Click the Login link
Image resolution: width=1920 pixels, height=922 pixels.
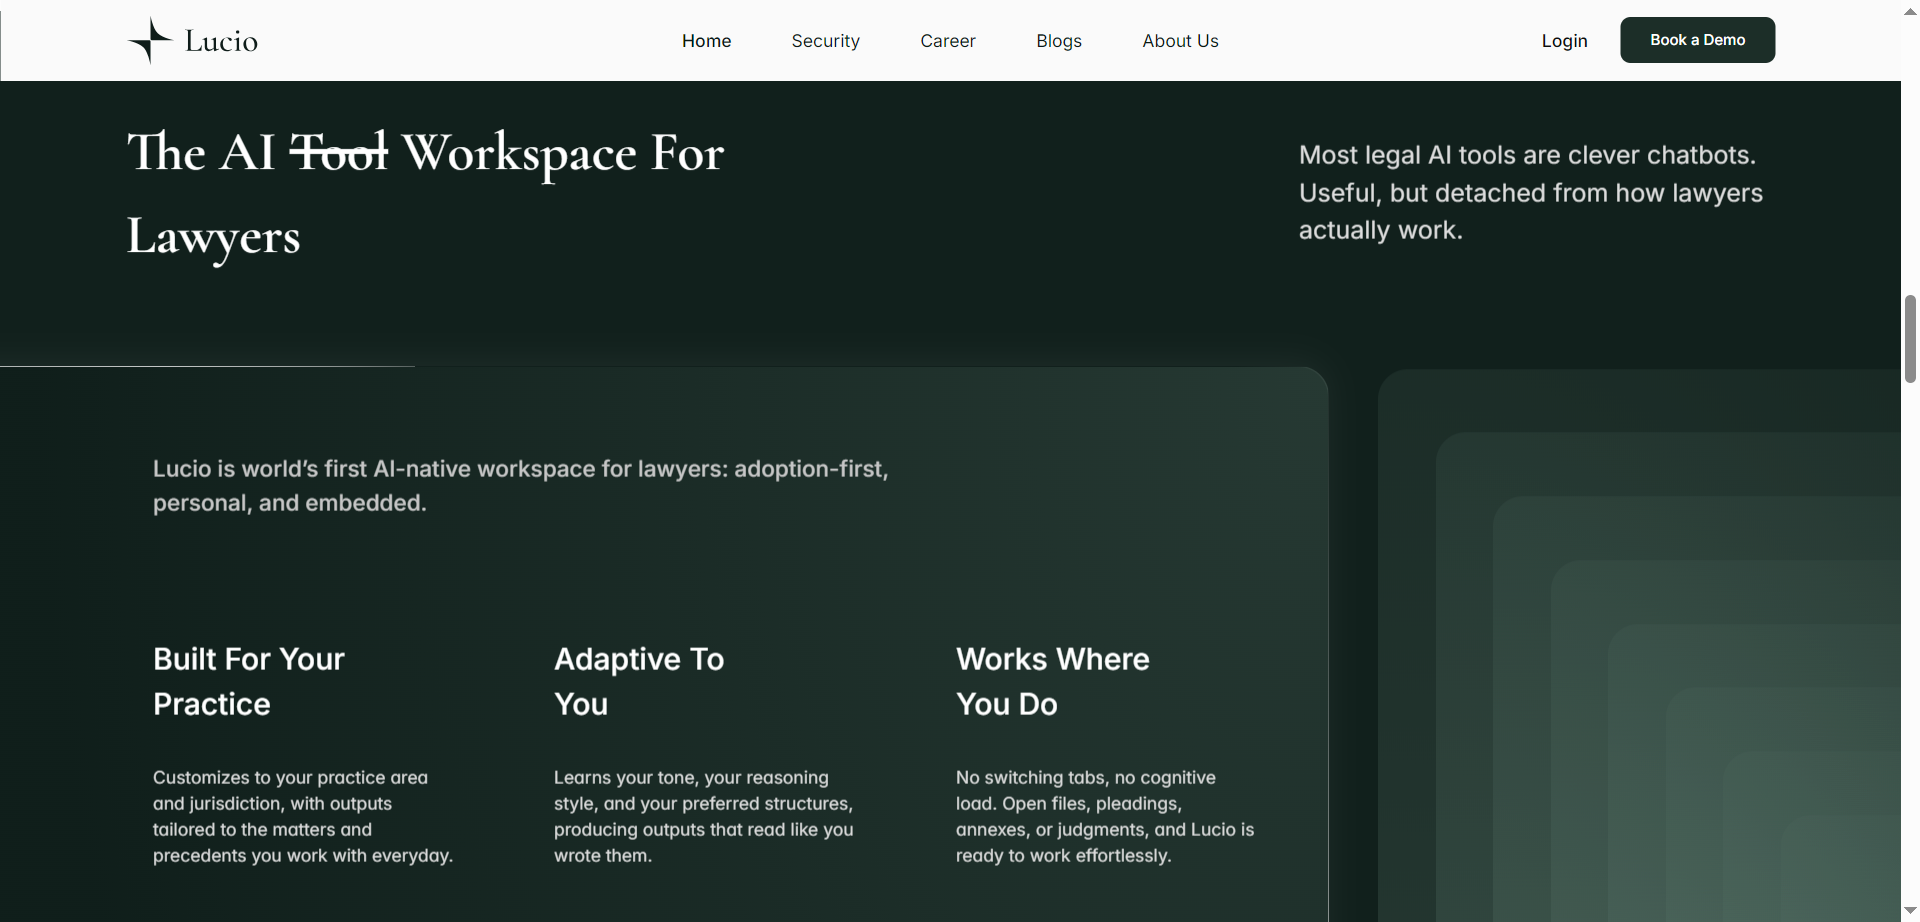pos(1564,40)
